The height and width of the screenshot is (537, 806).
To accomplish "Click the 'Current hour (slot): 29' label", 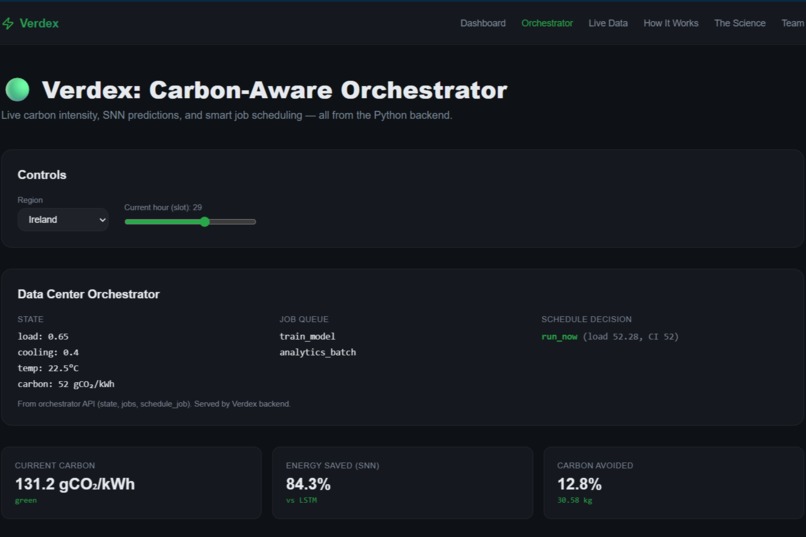I will 163,207.
